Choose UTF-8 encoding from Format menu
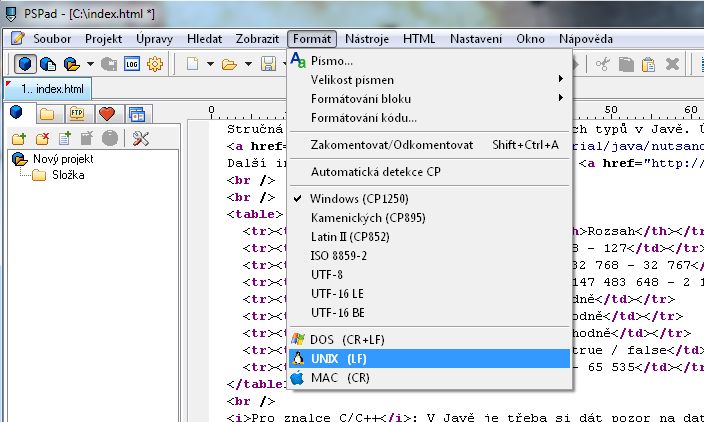Screen dimensions: 704x422 tap(327, 274)
